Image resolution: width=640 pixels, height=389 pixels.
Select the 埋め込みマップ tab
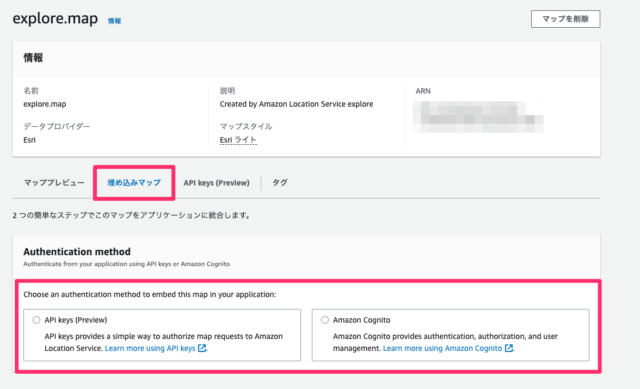pyautogui.click(x=134, y=182)
